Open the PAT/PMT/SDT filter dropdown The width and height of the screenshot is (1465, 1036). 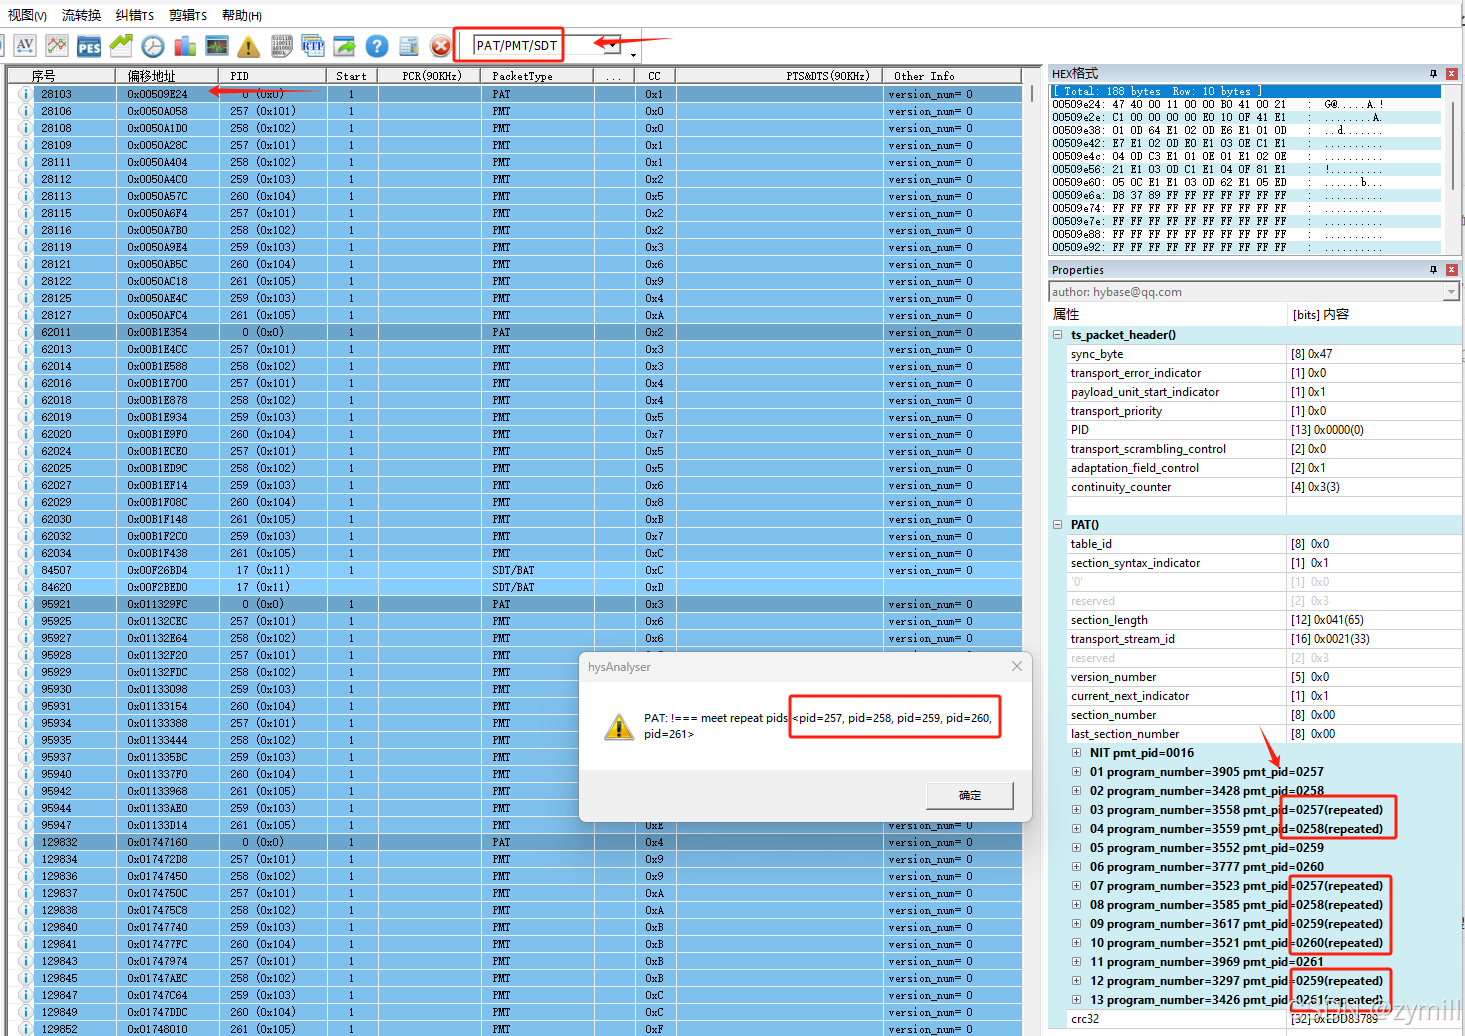[x=613, y=45]
